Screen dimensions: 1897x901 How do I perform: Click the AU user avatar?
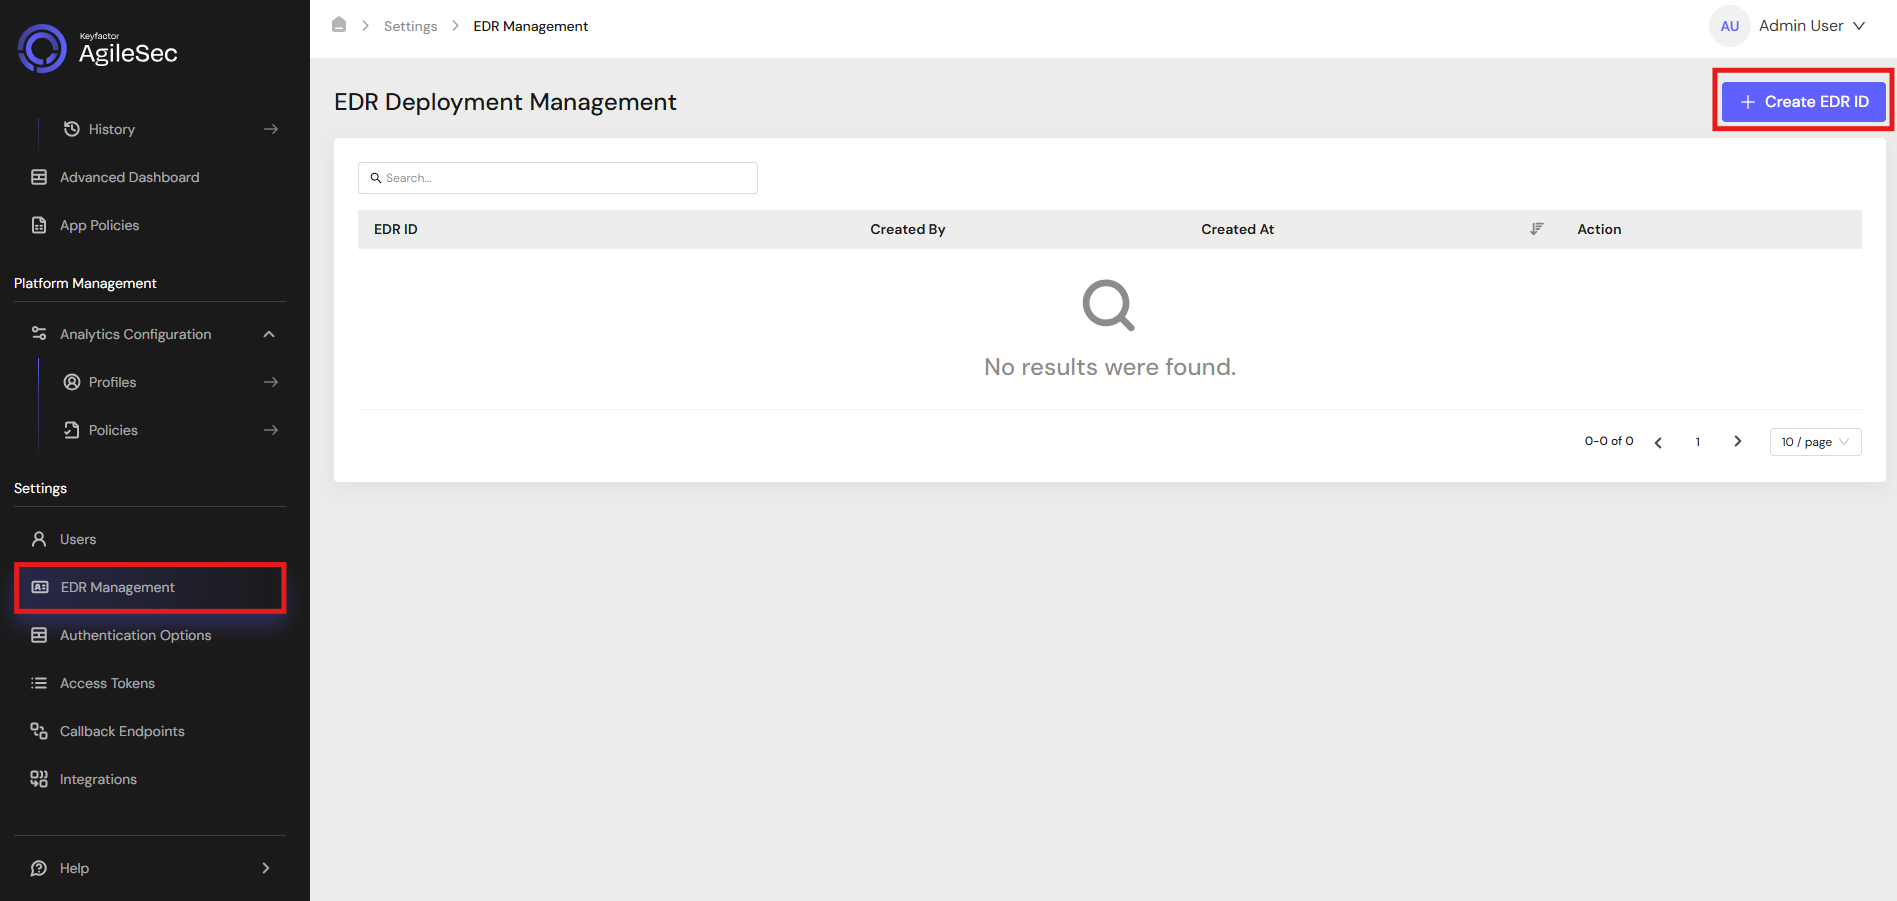coord(1730,26)
